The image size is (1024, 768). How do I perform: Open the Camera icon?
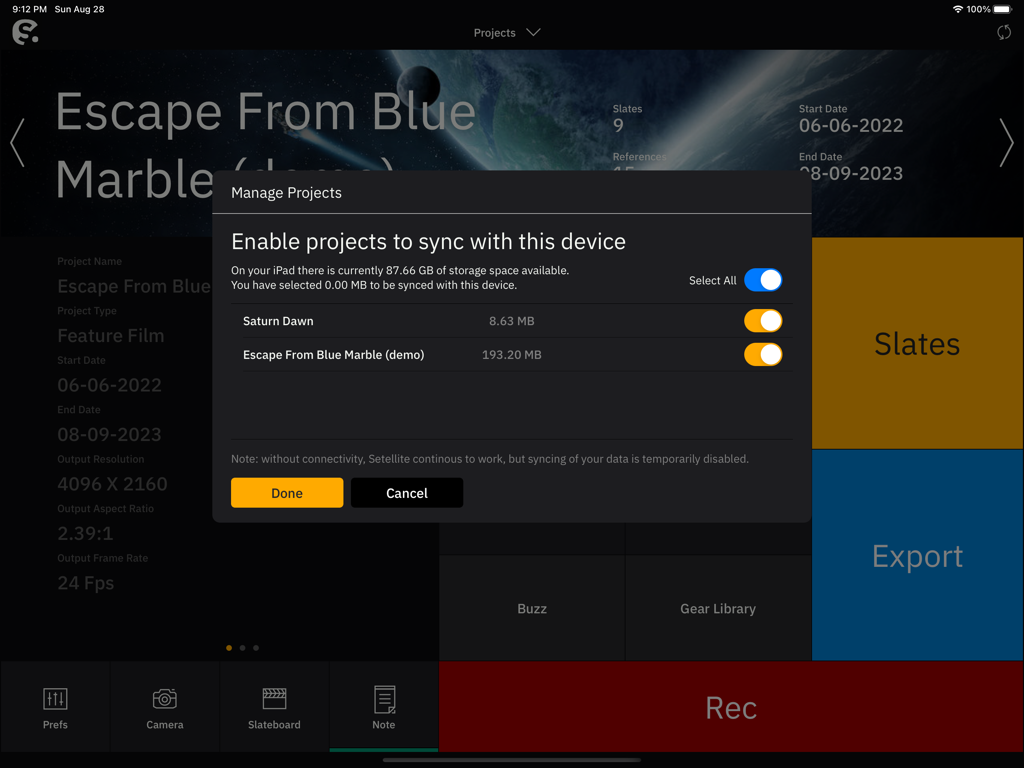click(165, 699)
